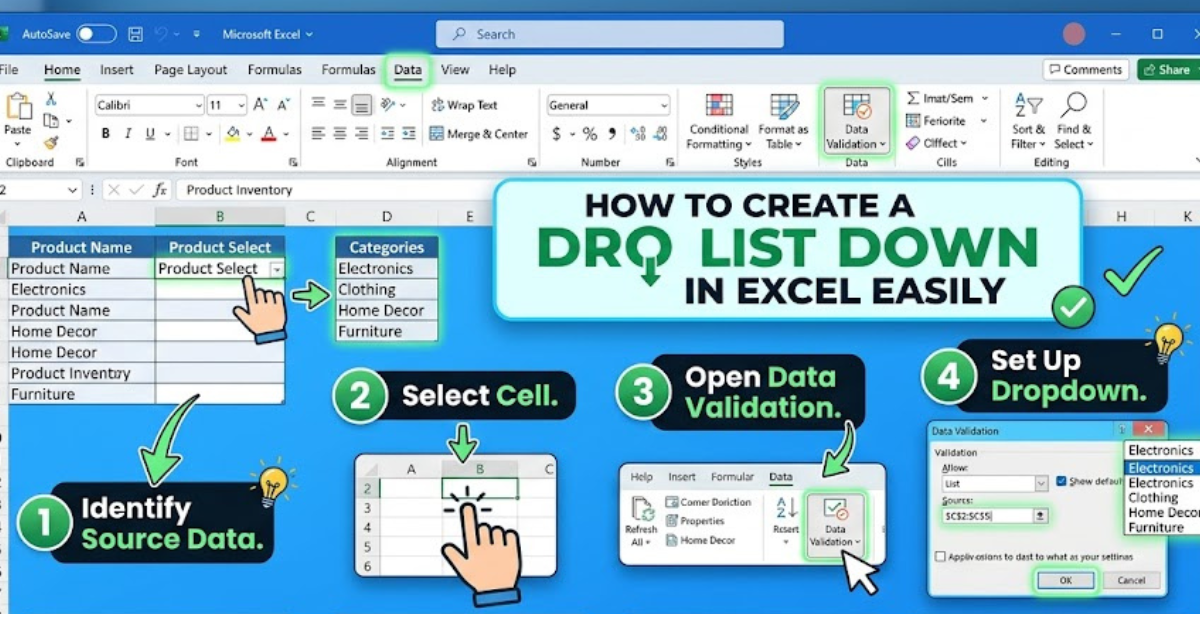Viewport: 1200px width, 628px height.
Task: Apply the dollar currency format
Action: point(557,134)
